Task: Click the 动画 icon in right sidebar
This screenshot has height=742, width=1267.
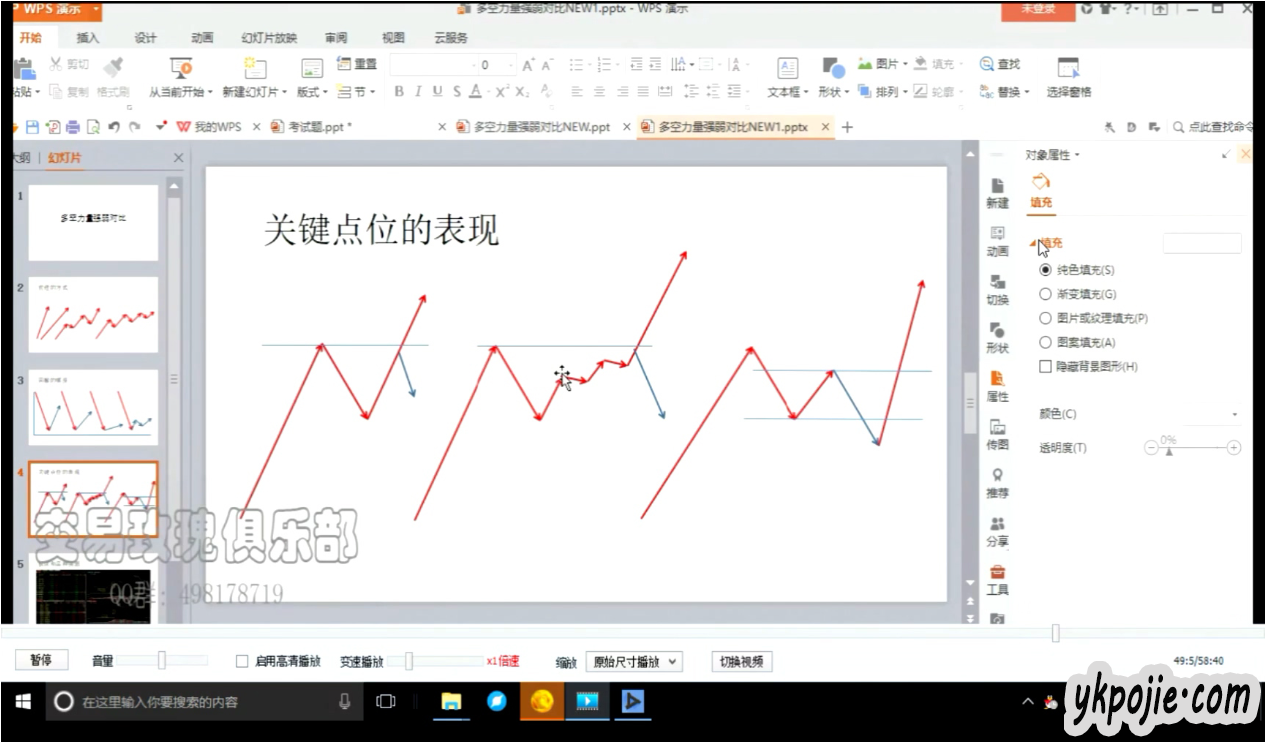Action: tap(997, 240)
